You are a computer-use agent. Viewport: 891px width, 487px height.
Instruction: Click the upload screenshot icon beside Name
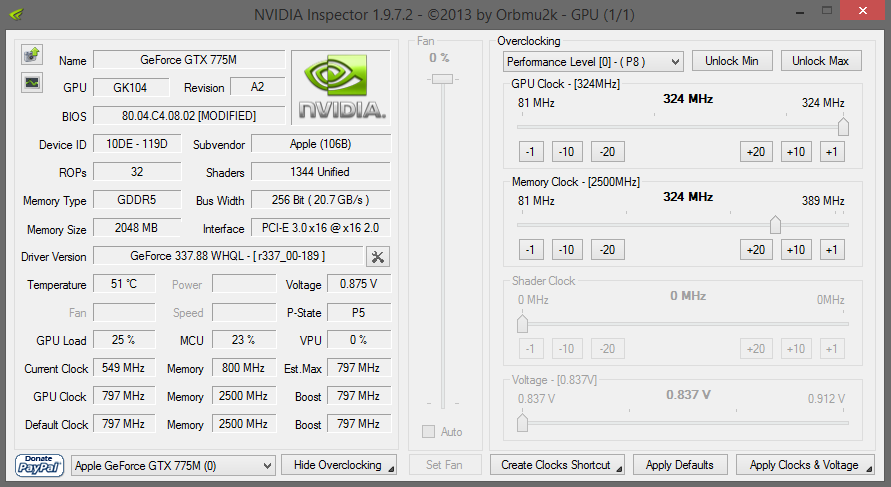point(32,55)
